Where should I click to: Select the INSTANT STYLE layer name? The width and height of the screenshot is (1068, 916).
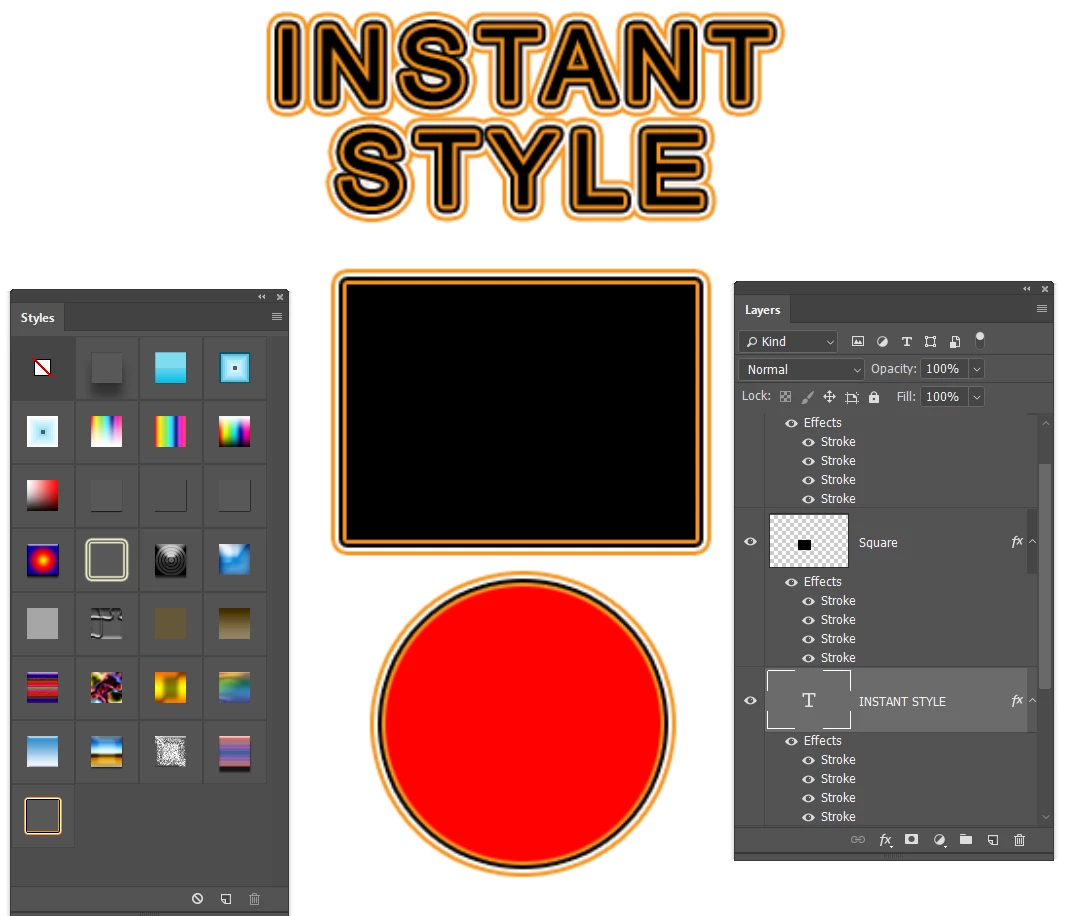(902, 701)
